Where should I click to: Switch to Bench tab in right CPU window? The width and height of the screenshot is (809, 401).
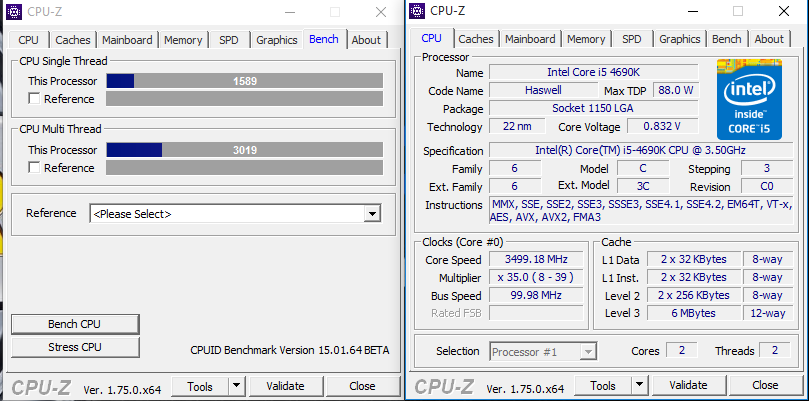point(727,39)
